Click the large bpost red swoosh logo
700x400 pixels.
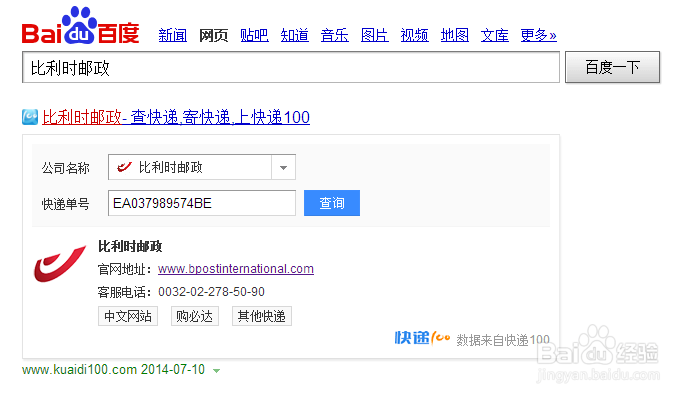(59, 263)
